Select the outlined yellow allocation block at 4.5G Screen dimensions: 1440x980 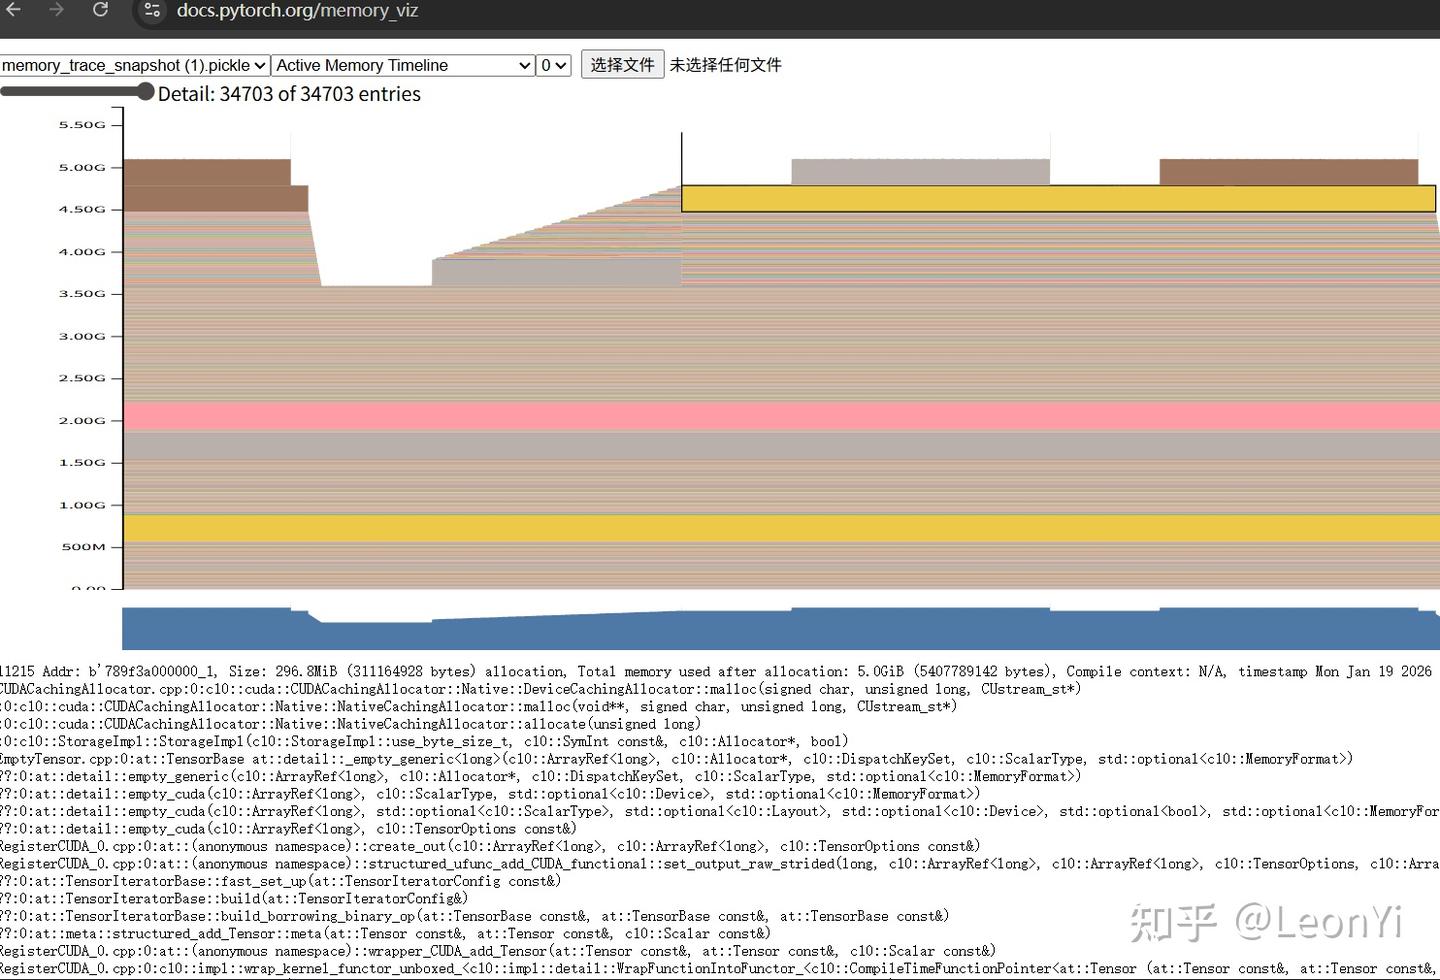click(1058, 198)
